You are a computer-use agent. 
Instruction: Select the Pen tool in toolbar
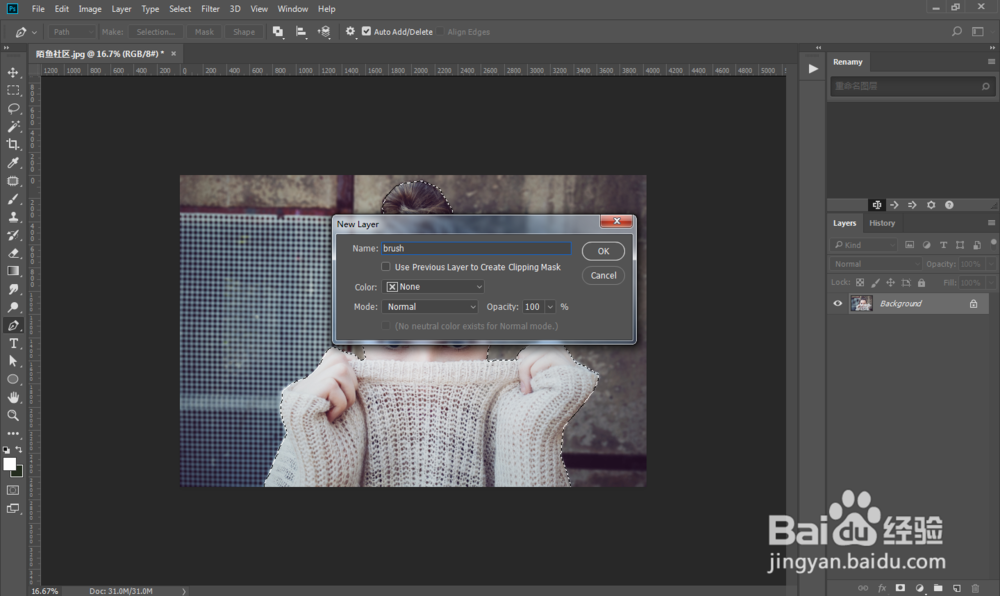13,325
